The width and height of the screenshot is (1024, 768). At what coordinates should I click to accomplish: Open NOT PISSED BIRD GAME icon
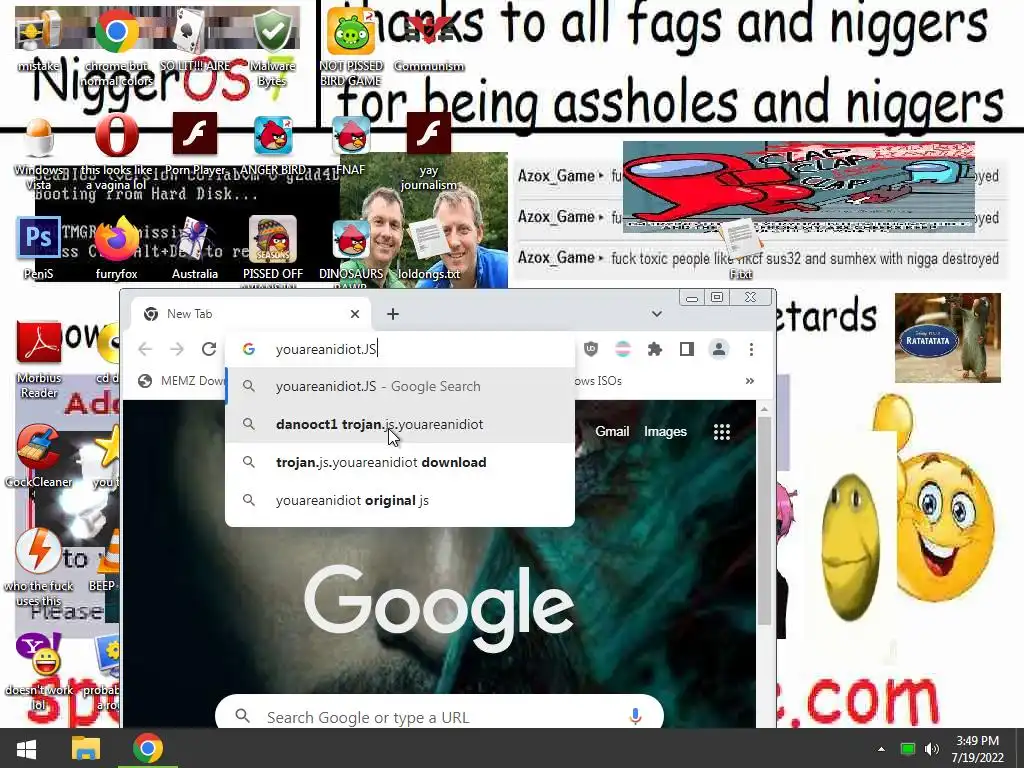coord(351,48)
